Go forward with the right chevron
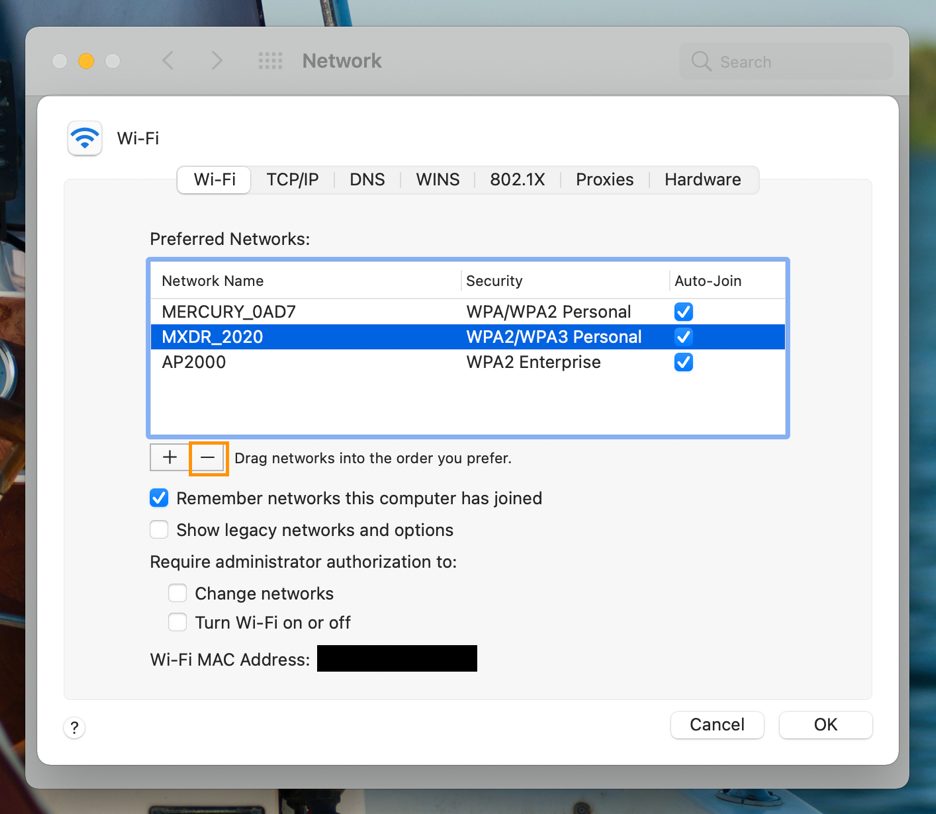 (x=217, y=61)
